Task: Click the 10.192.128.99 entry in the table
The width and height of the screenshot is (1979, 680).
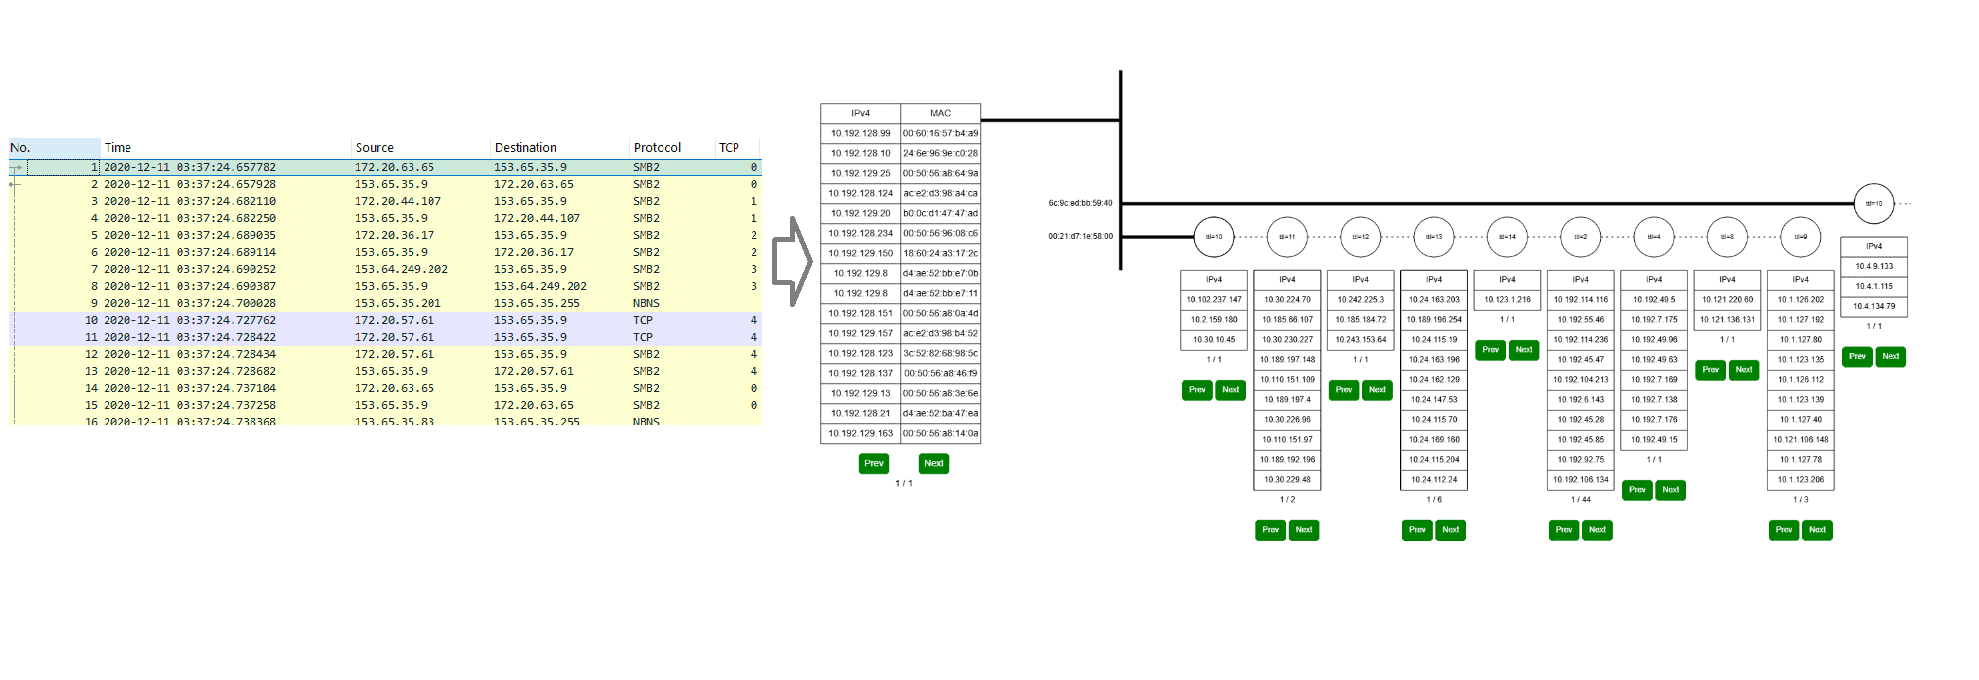Action: [x=860, y=133]
